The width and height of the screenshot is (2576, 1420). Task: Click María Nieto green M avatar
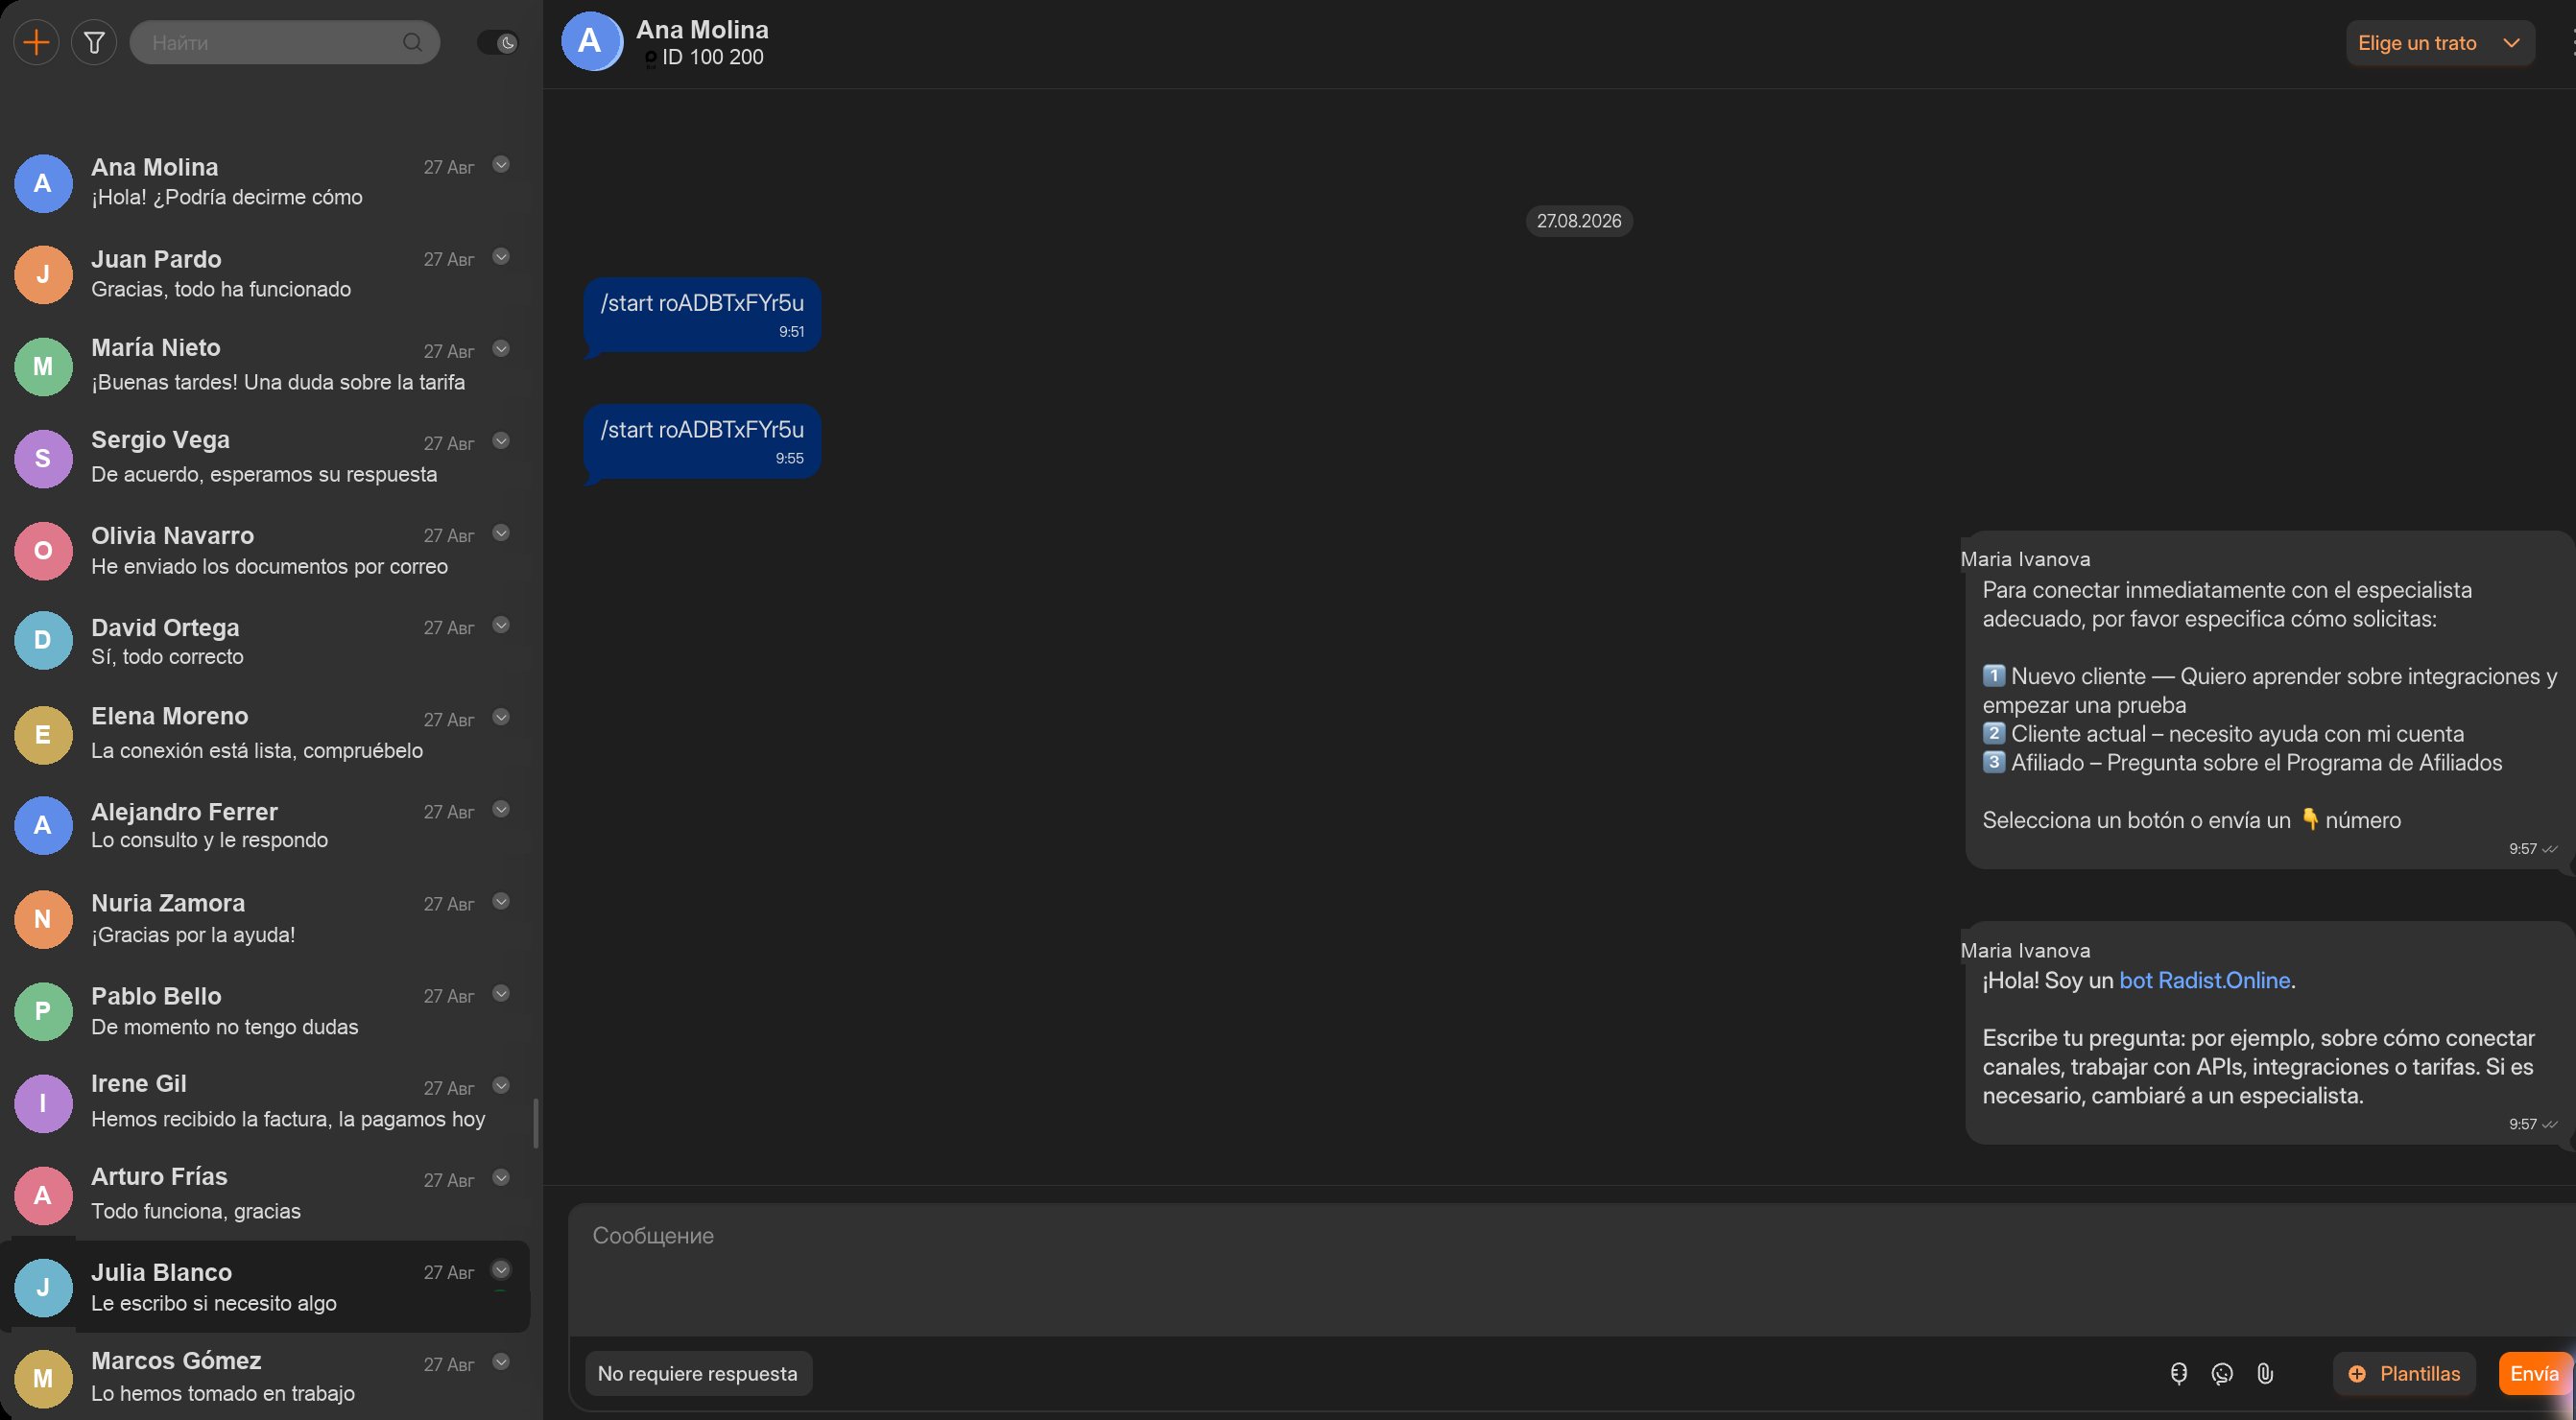coord(43,366)
